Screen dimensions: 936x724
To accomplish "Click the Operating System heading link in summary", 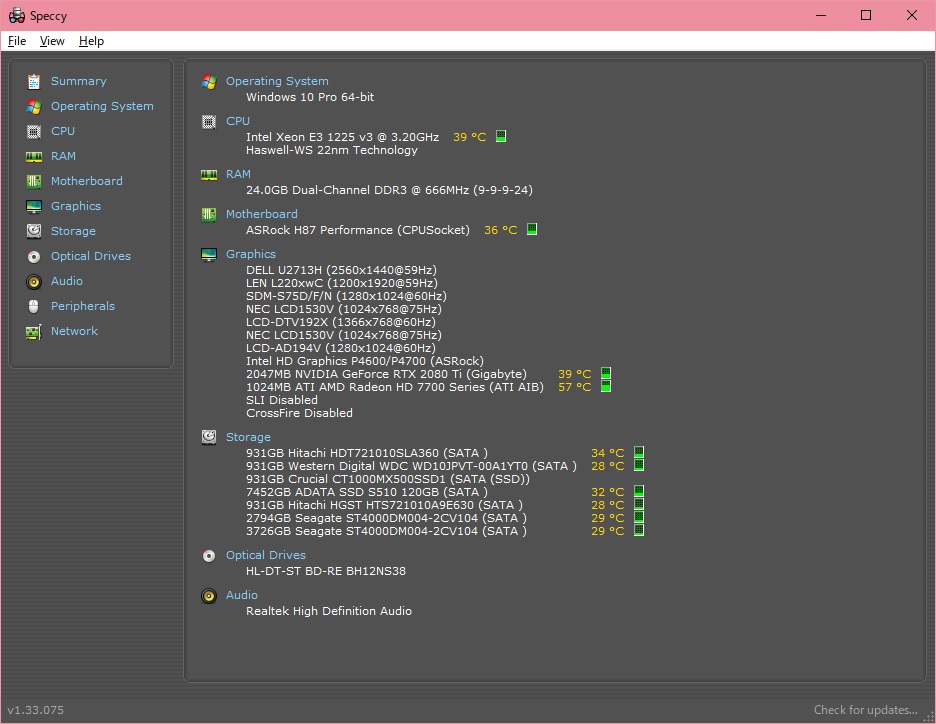I will 277,81.
